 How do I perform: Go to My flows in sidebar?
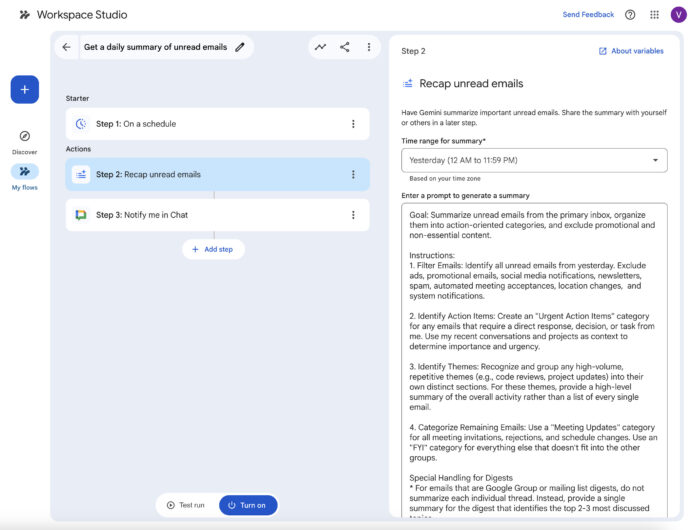tap(25, 172)
